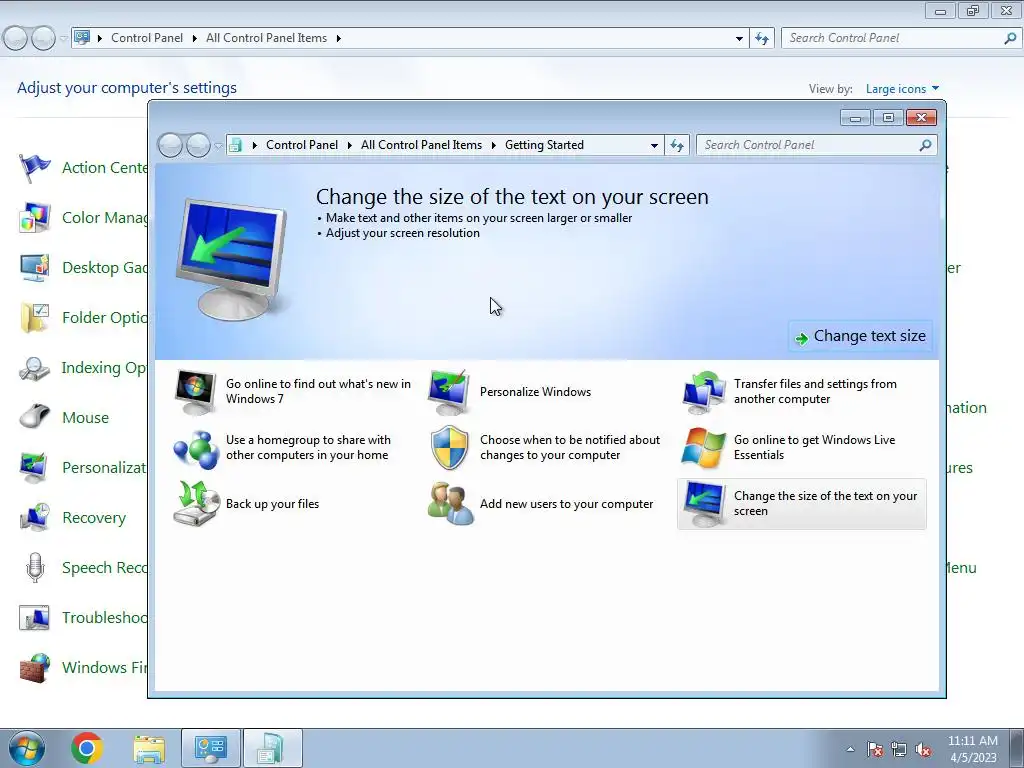Click the Add new users people icon

point(450,504)
